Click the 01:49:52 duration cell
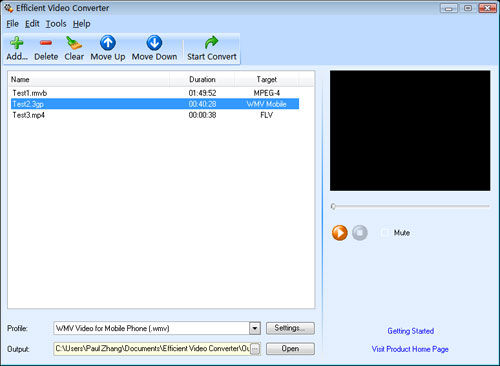This screenshot has height=366, width=500. [x=202, y=93]
